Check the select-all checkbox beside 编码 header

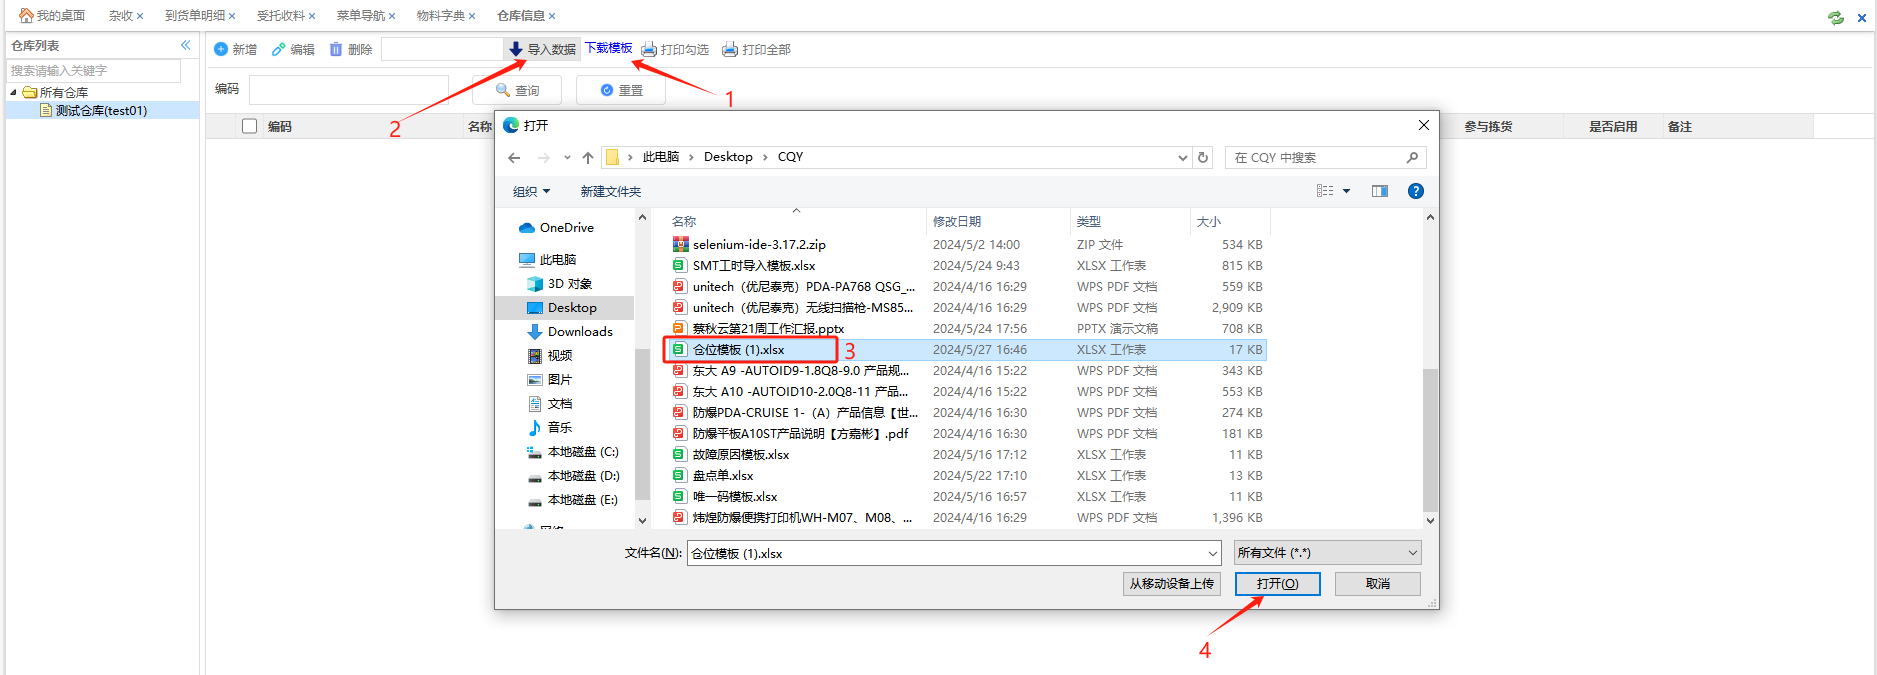(x=250, y=126)
